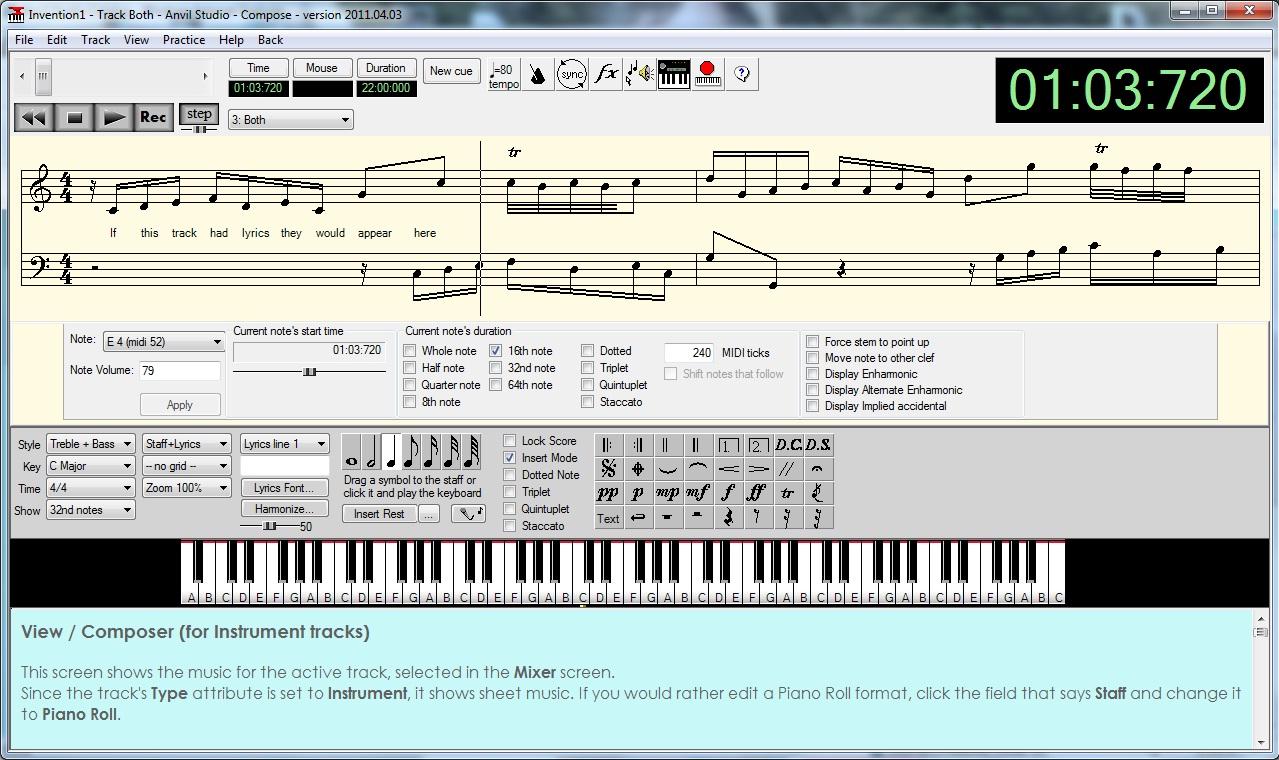Select the whole note symbol
The image size is (1279, 760).
(351, 453)
